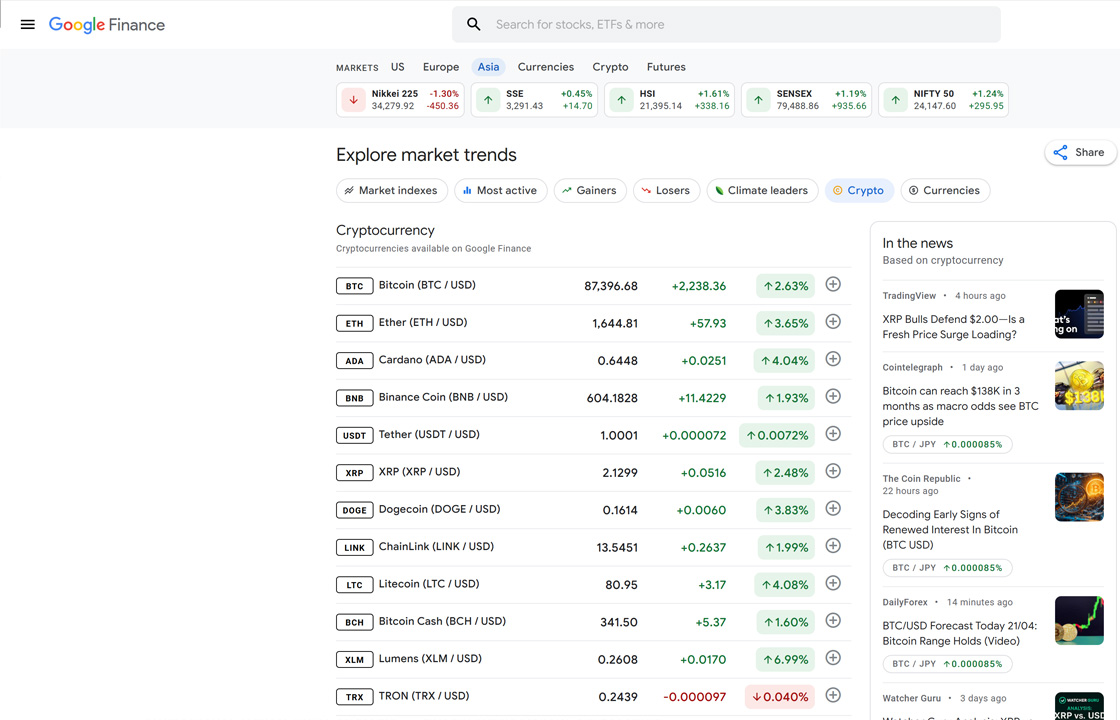Open the SENSEX index card

806,100
